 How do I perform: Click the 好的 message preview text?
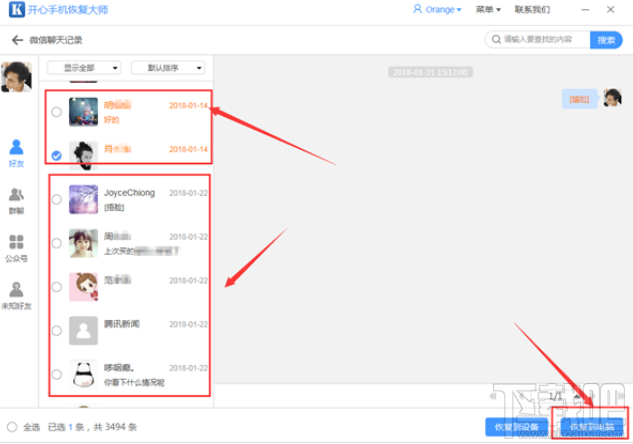(x=111, y=120)
